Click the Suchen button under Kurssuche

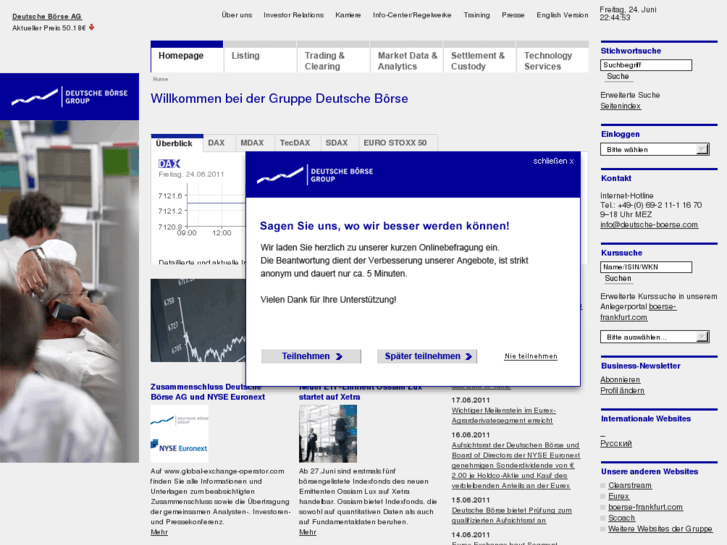618,278
